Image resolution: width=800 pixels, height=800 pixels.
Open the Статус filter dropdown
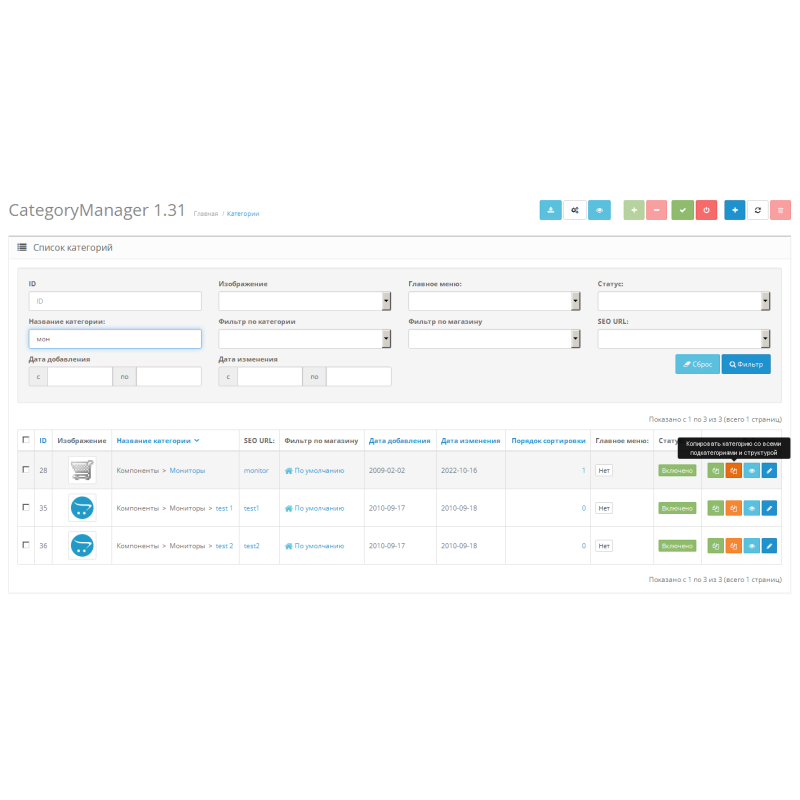(x=683, y=301)
